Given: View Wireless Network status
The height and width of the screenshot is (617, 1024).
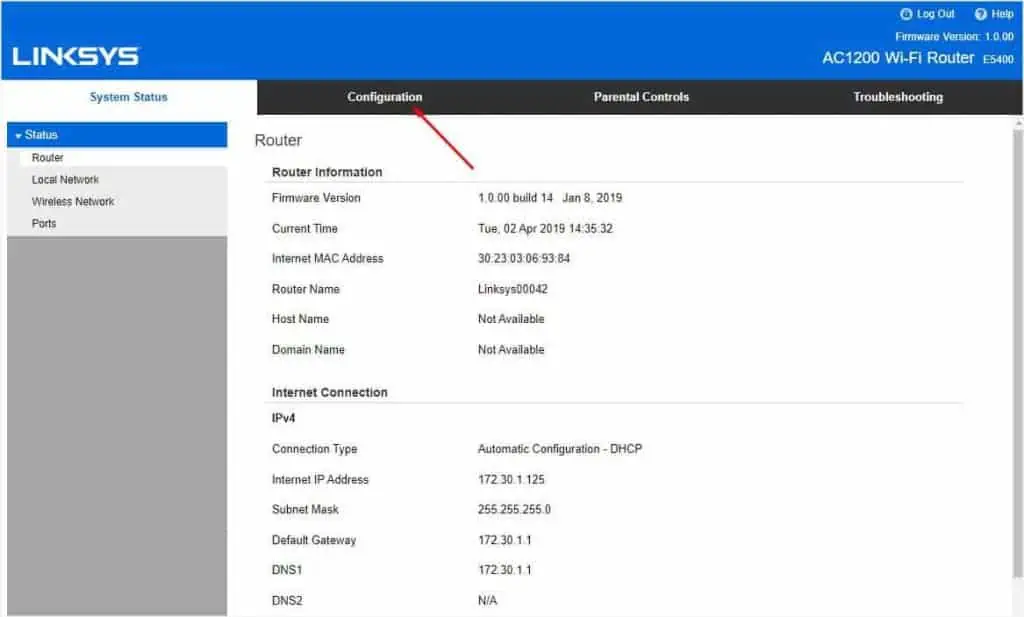Looking at the screenshot, I should tap(72, 201).
